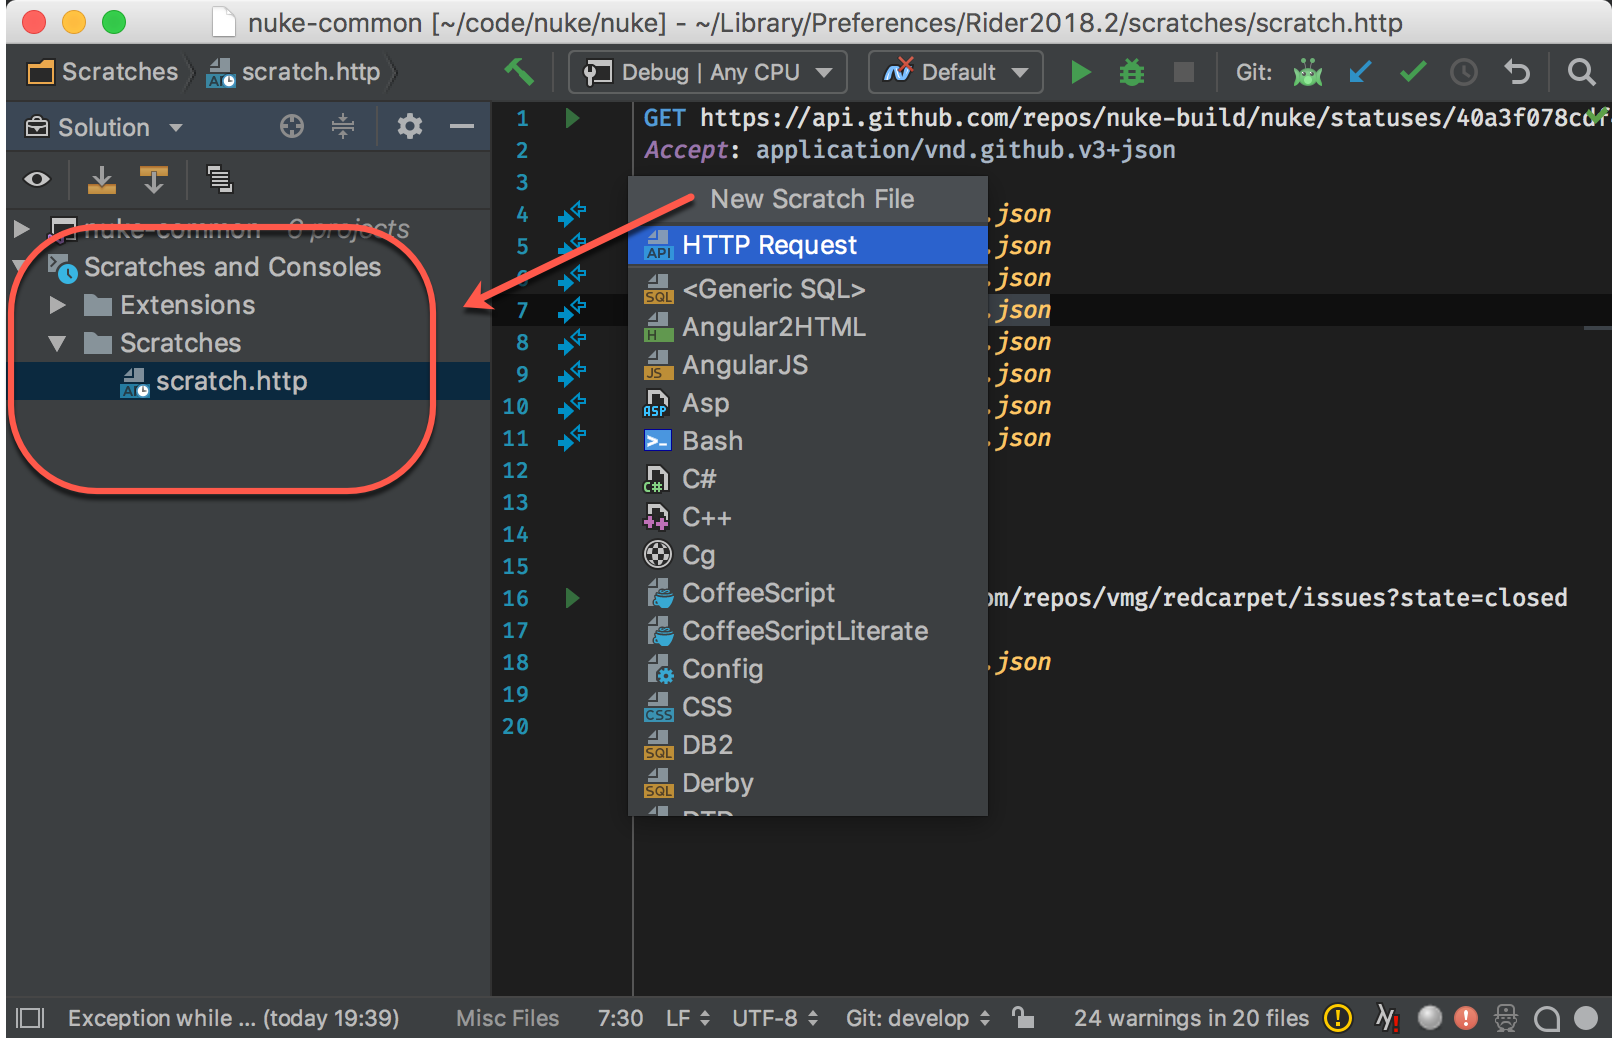Choose Angular2HTML scratch type
Viewport: 1612px width, 1038px height.
pos(808,327)
